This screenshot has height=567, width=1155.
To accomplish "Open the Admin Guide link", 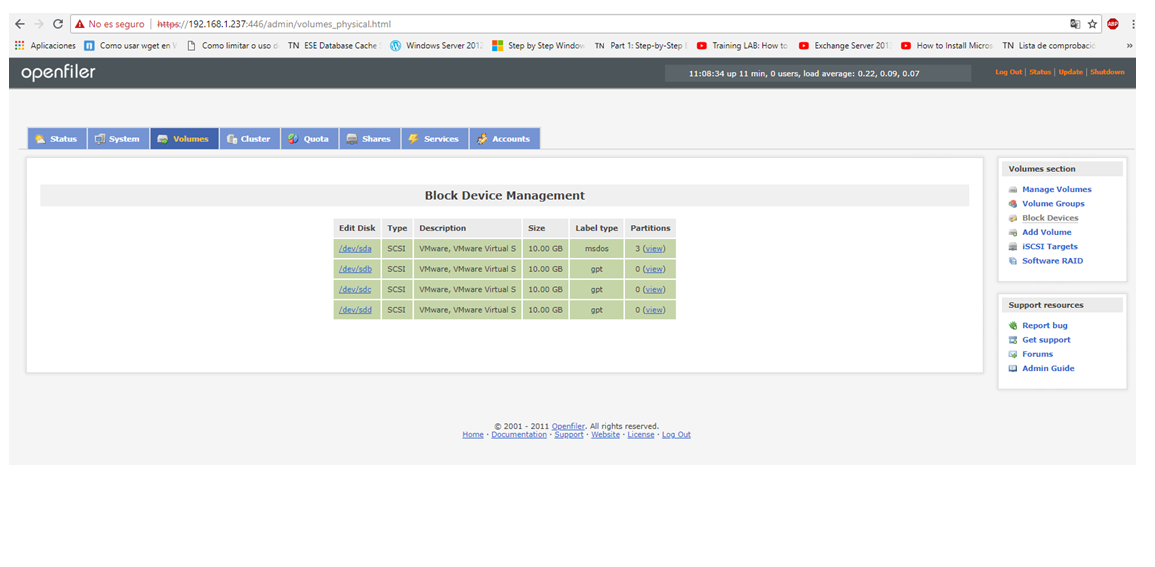I will tap(1048, 368).
